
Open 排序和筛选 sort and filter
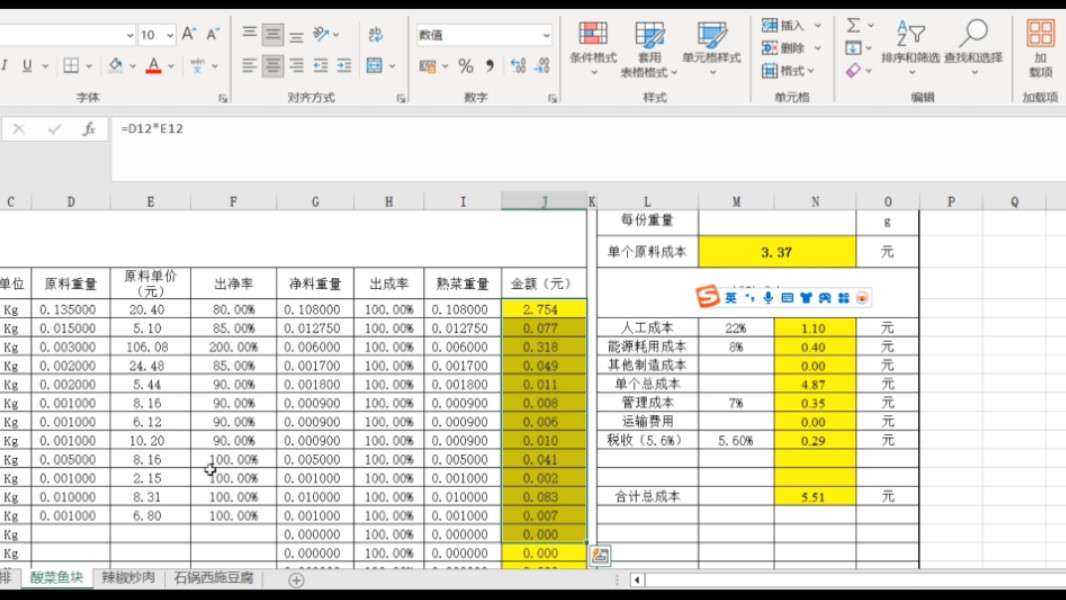click(910, 48)
